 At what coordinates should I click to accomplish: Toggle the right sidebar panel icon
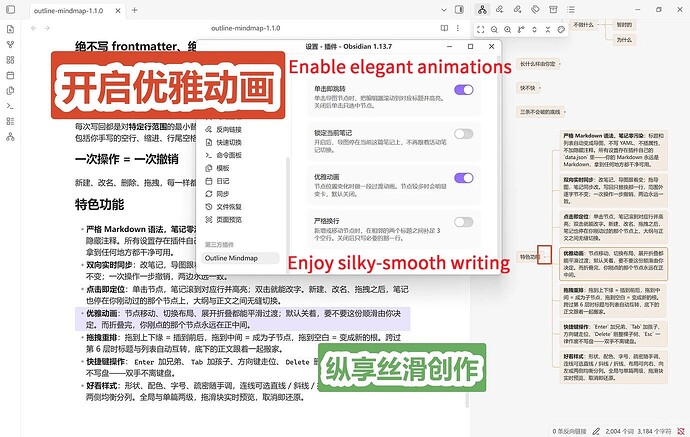[459, 10]
